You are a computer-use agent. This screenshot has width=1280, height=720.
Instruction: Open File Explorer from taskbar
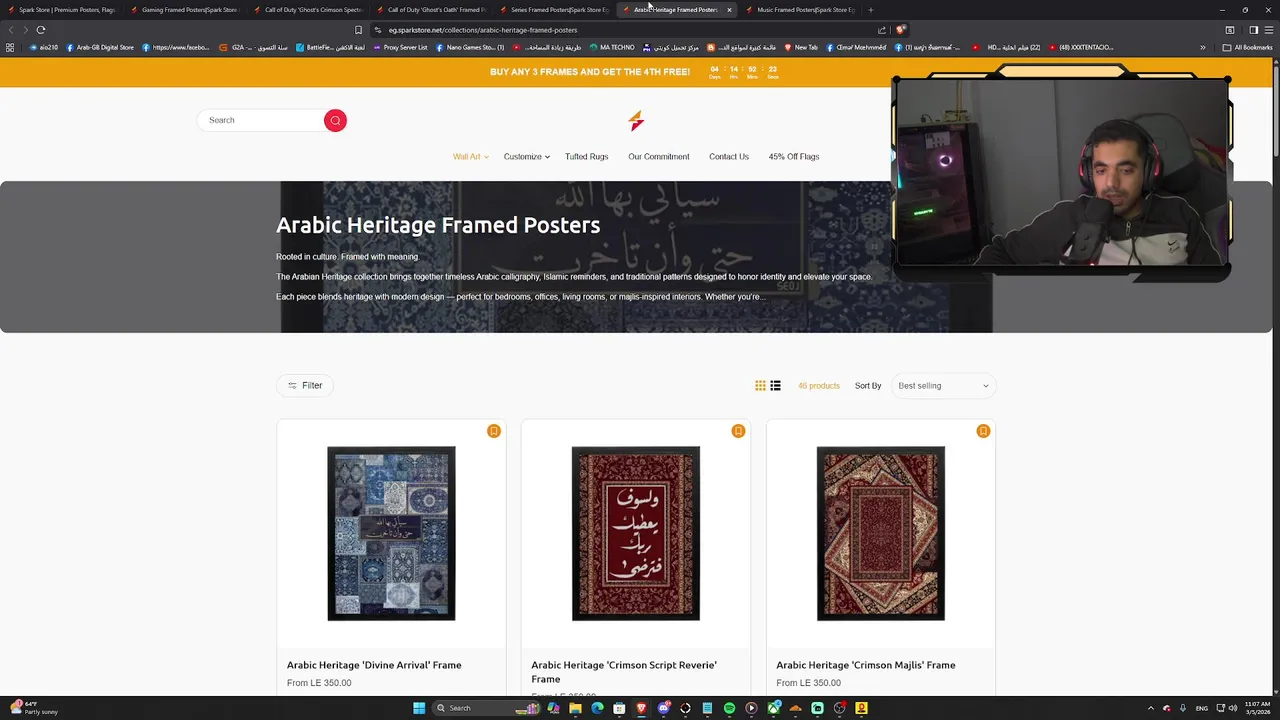(575, 708)
